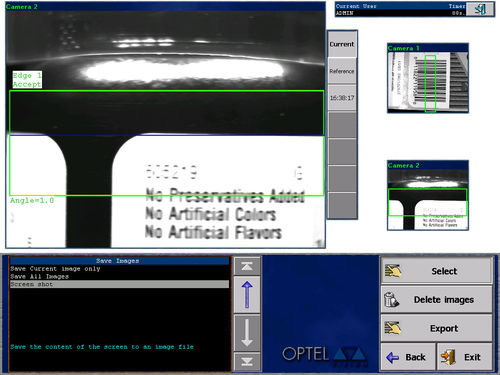Image resolution: width=500 pixels, height=375 pixels.
Task: Jump to the bottom of the list
Action: click(247, 361)
